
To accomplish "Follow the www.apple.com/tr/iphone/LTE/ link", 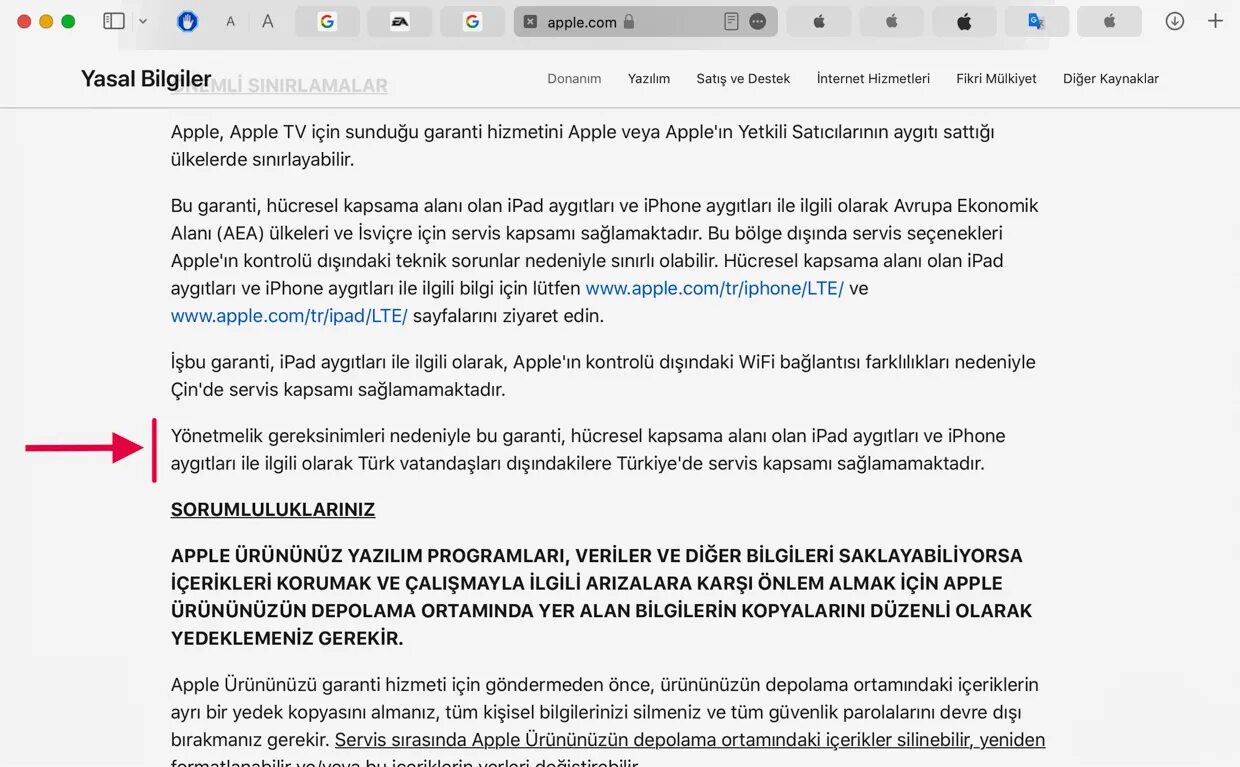I will coord(714,288).
